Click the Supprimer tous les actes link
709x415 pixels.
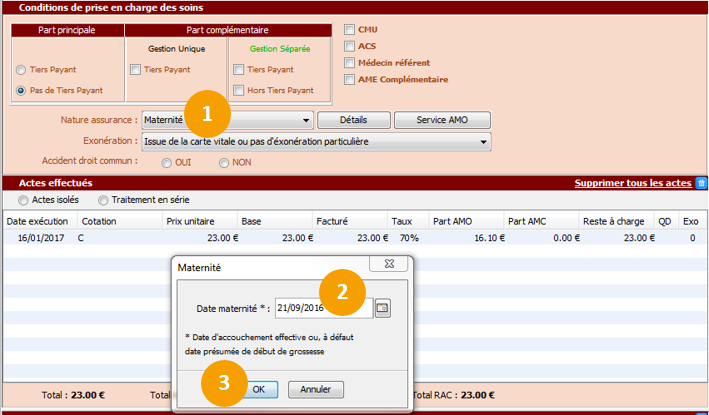[632, 184]
